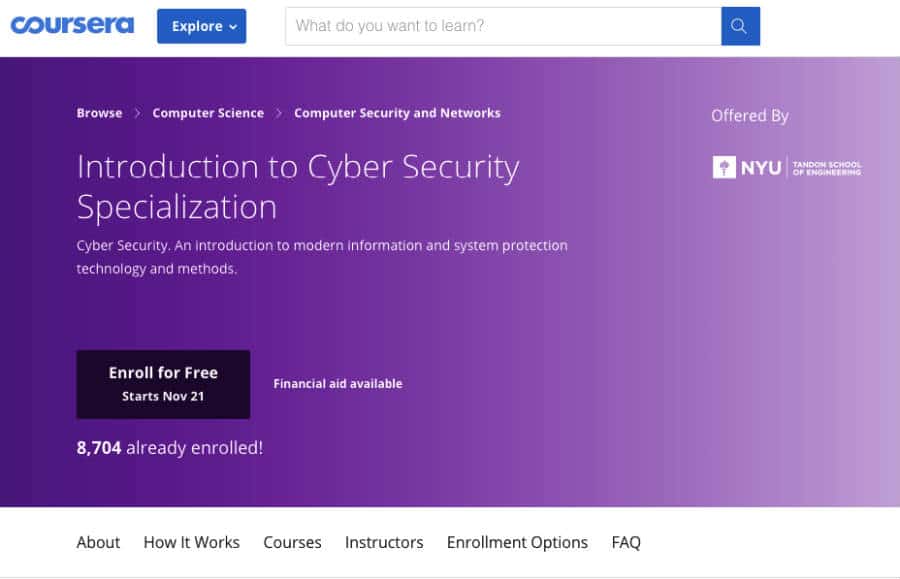View the Enrollment Options tab
Screen dimensions: 900x579
(x=517, y=542)
